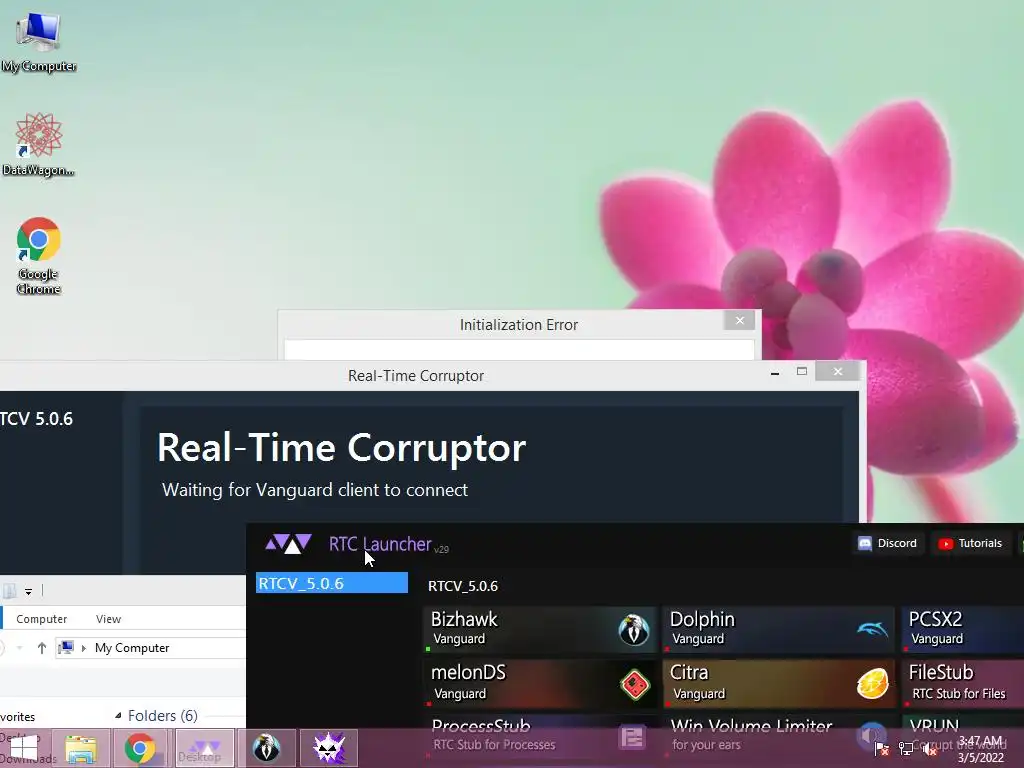Open the DataWagon desktop shortcut
Image resolution: width=1024 pixels, height=768 pixels.
[x=39, y=144]
